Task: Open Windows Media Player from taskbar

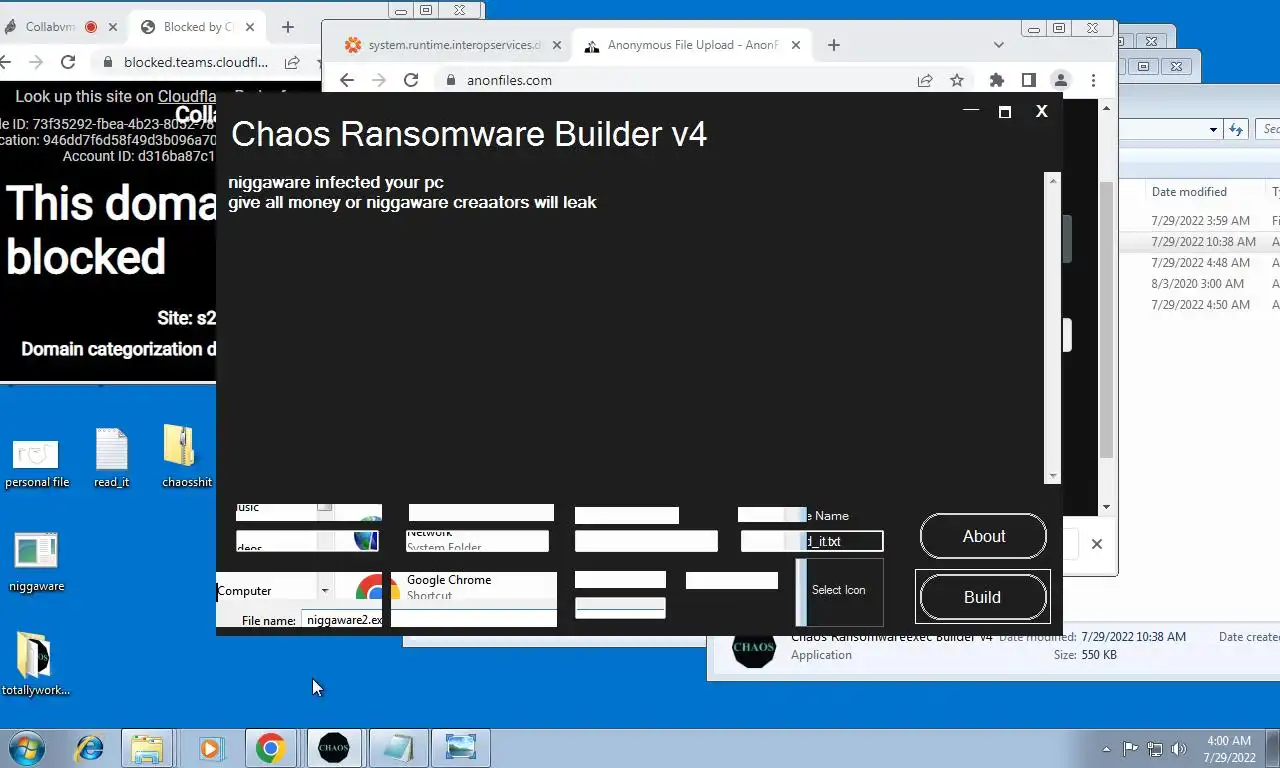Action: coord(209,748)
